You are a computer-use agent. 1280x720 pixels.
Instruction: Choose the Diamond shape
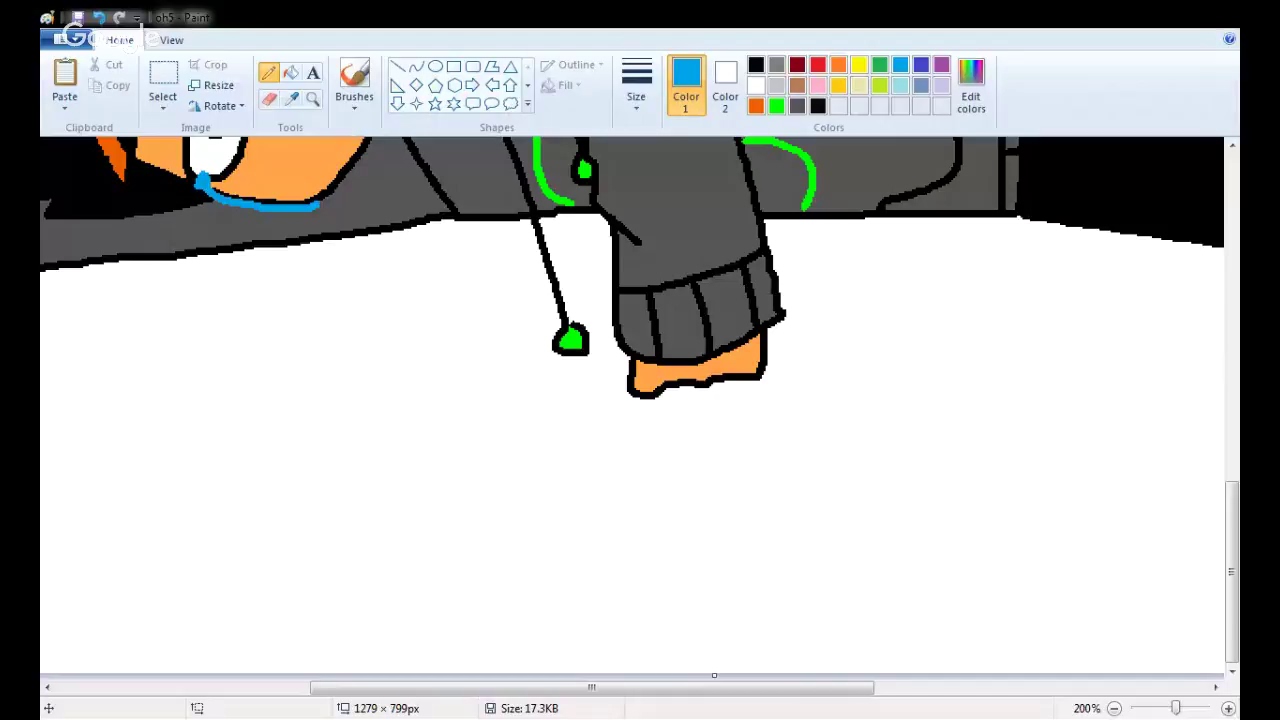(x=416, y=85)
